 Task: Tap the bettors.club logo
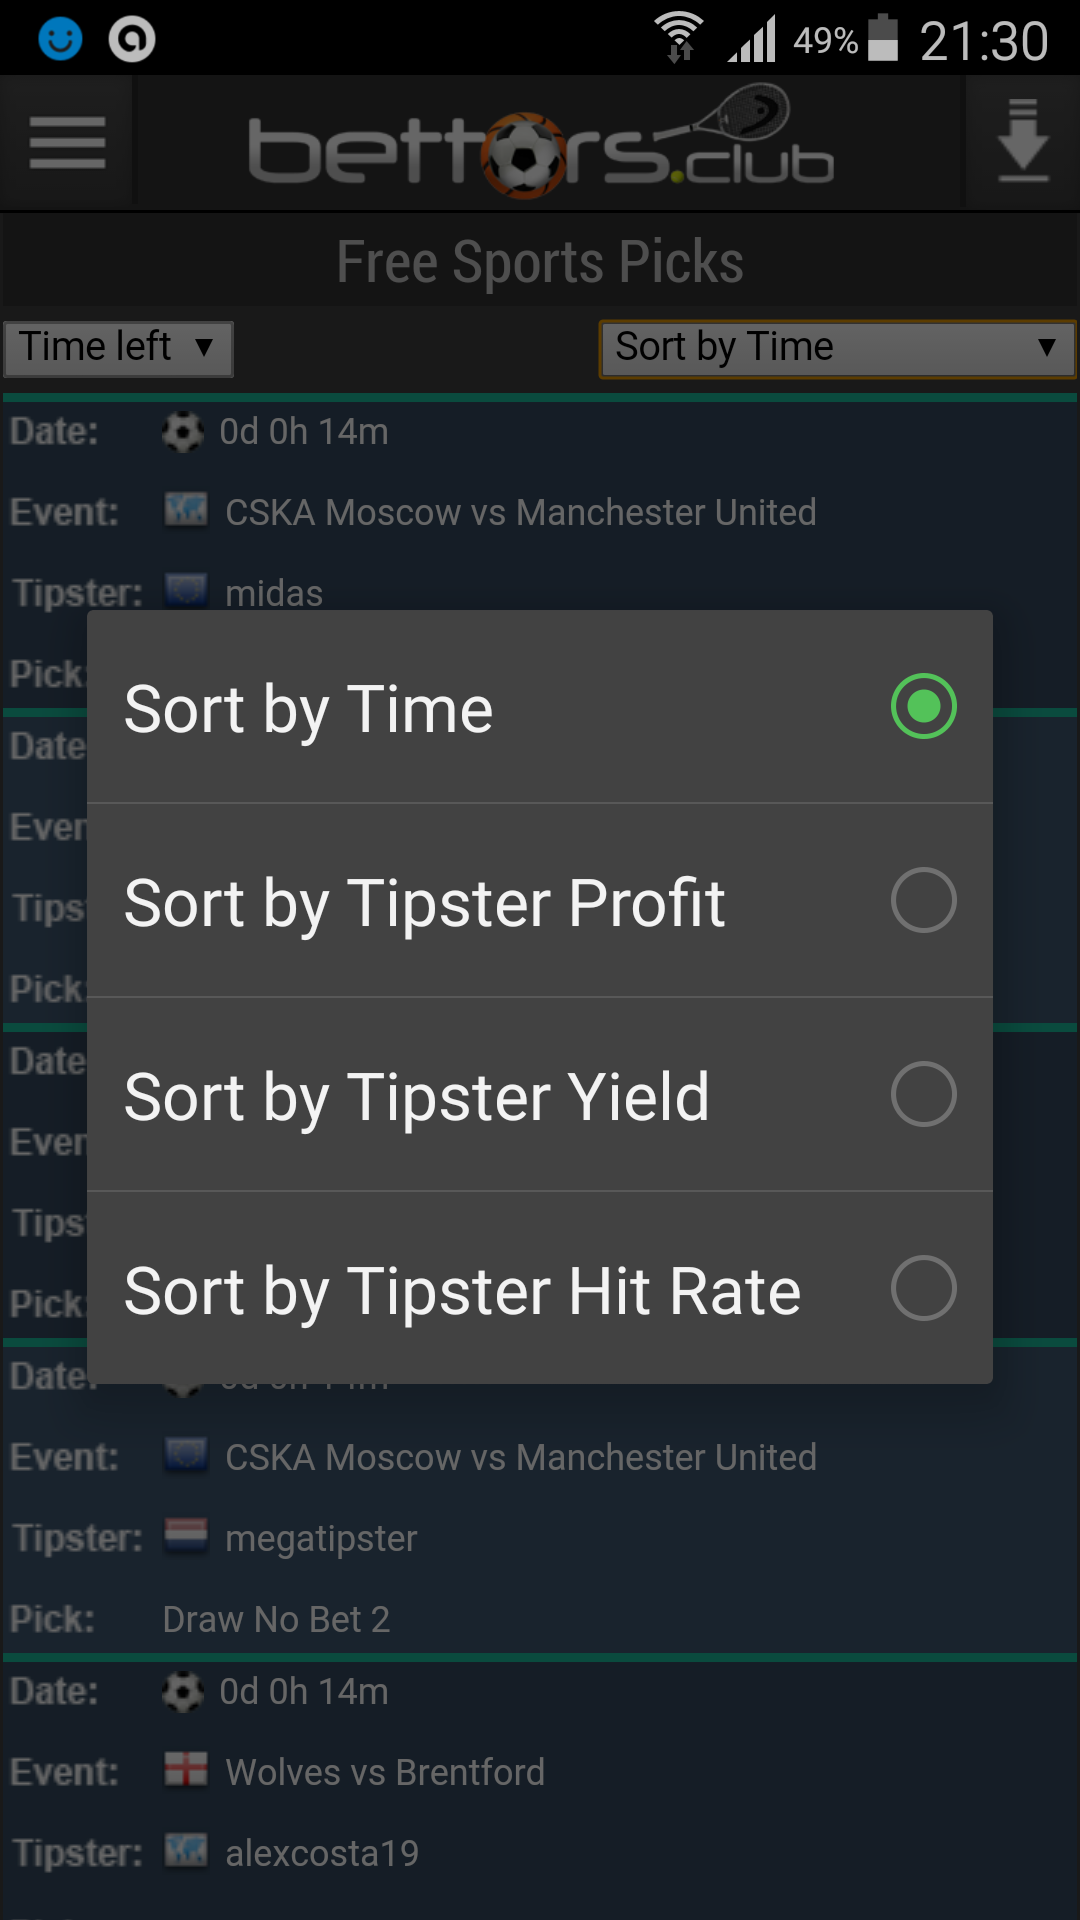pyautogui.click(x=541, y=143)
